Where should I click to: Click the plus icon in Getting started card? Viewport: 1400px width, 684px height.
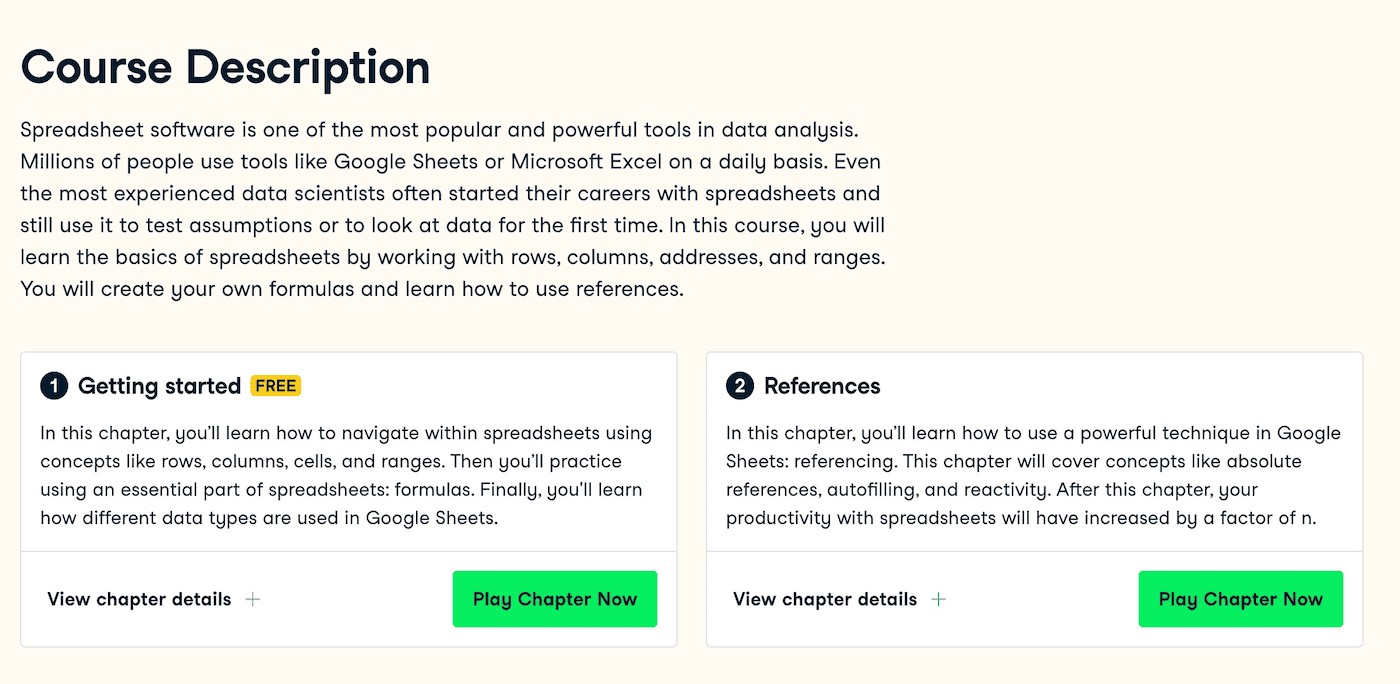coord(253,599)
